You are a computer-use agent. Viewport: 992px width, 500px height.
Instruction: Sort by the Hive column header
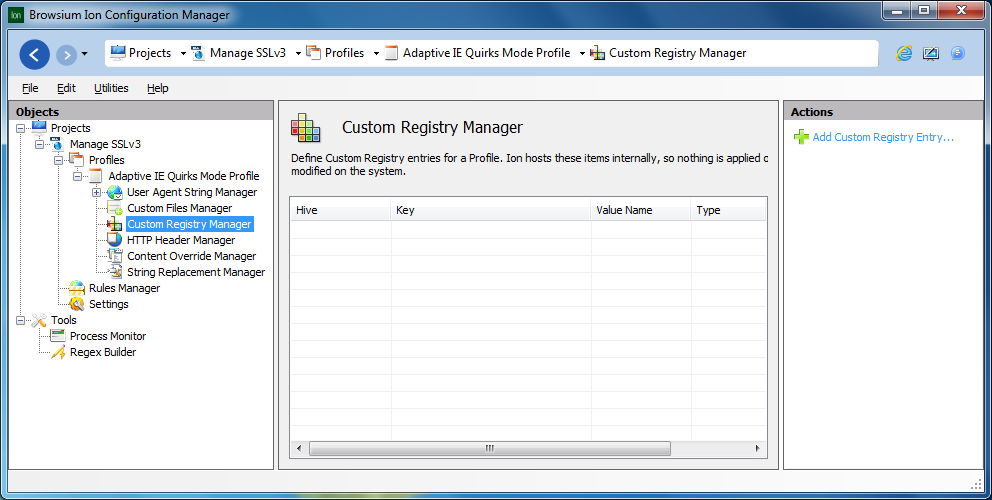[x=340, y=210]
